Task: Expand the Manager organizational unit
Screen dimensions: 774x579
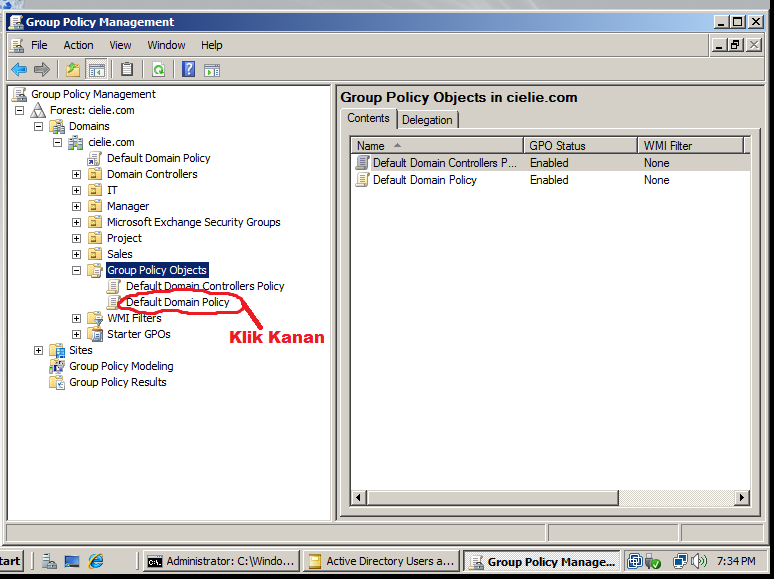Action: (77, 206)
